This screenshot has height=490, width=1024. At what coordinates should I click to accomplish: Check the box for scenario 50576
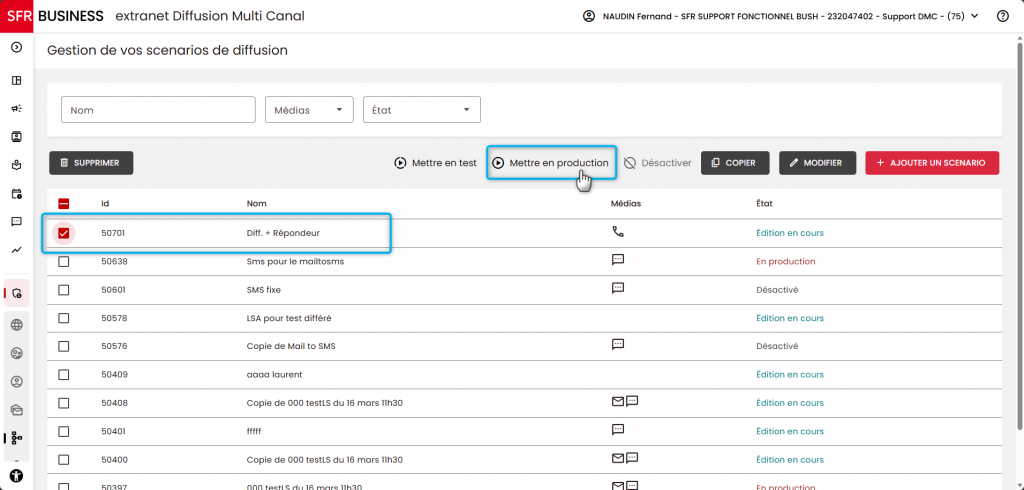pyautogui.click(x=63, y=346)
